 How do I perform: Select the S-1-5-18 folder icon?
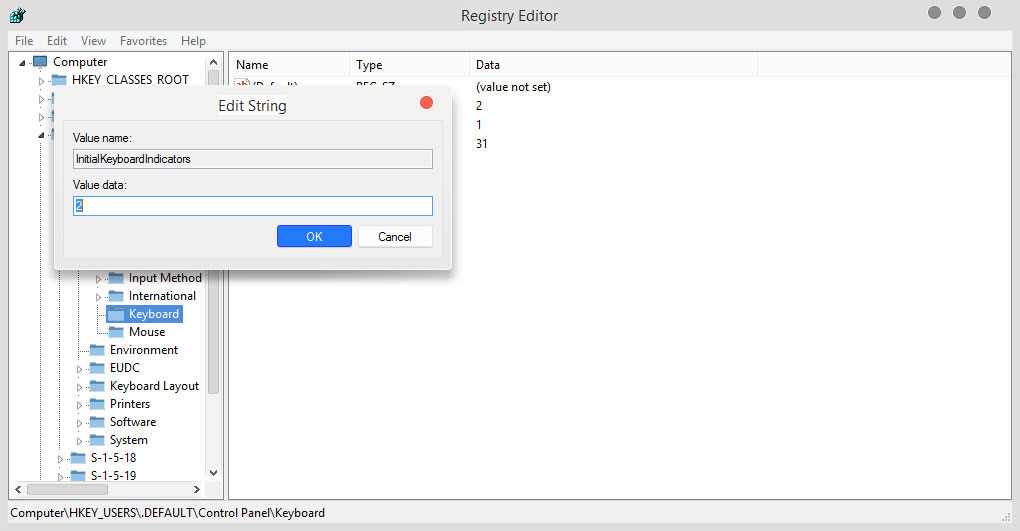point(78,458)
